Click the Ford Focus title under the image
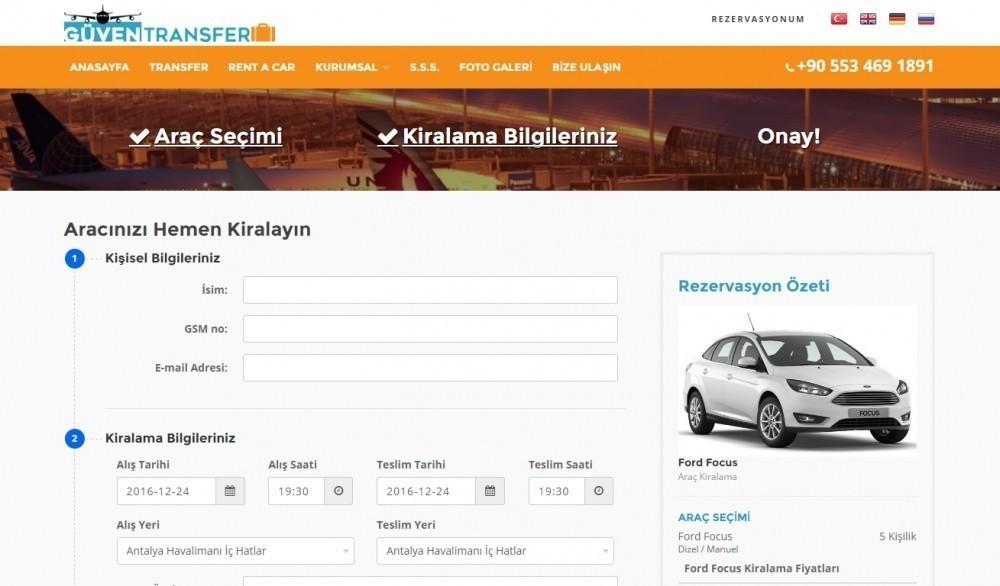 [707, 462]
